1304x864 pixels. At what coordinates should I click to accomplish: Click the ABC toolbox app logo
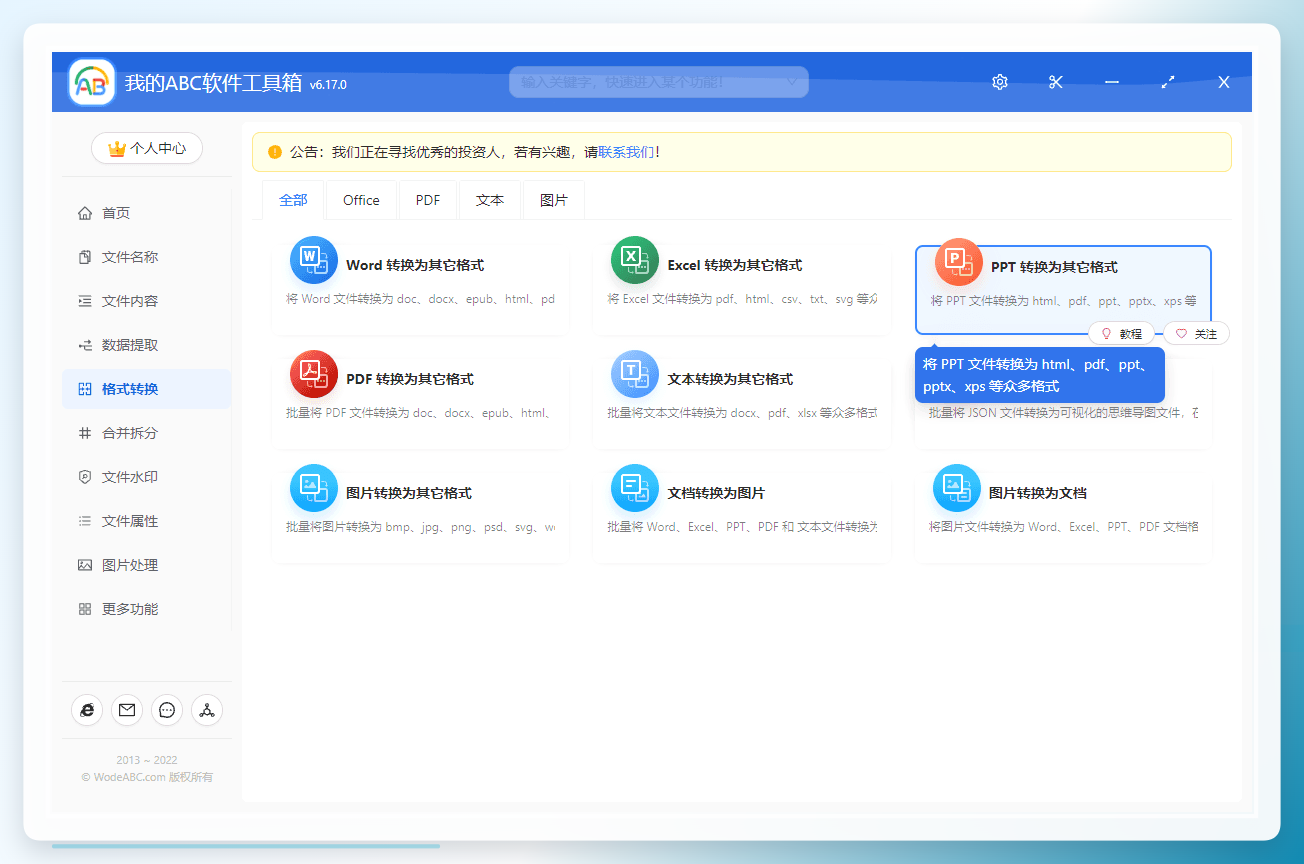point(92,83)
